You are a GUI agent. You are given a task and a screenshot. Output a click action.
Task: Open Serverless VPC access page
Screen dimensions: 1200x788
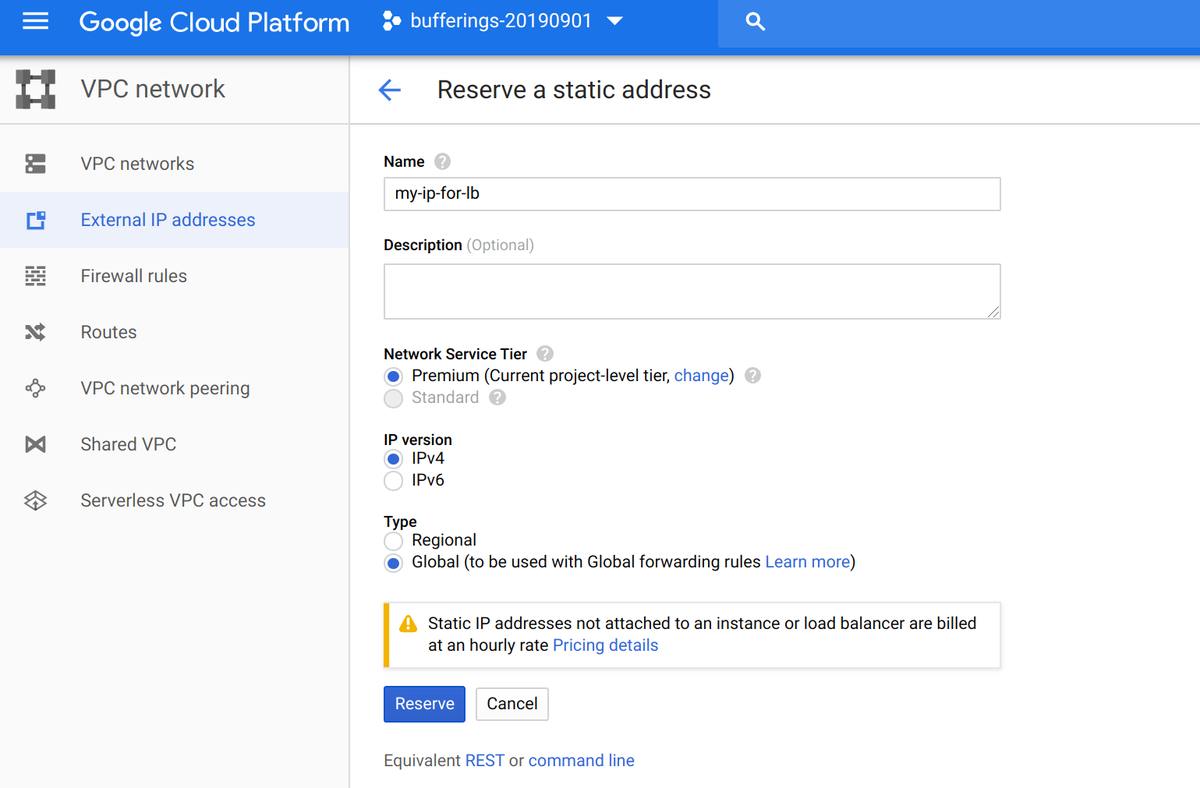174,500
